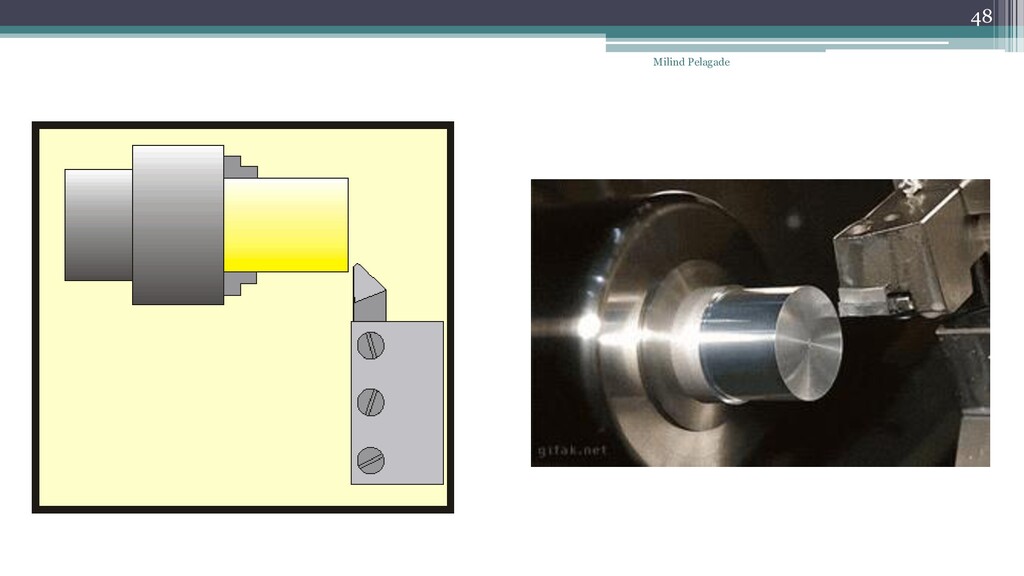
Task: Click the yellow workpiece in diagram
Action: (x=286, y=225)
